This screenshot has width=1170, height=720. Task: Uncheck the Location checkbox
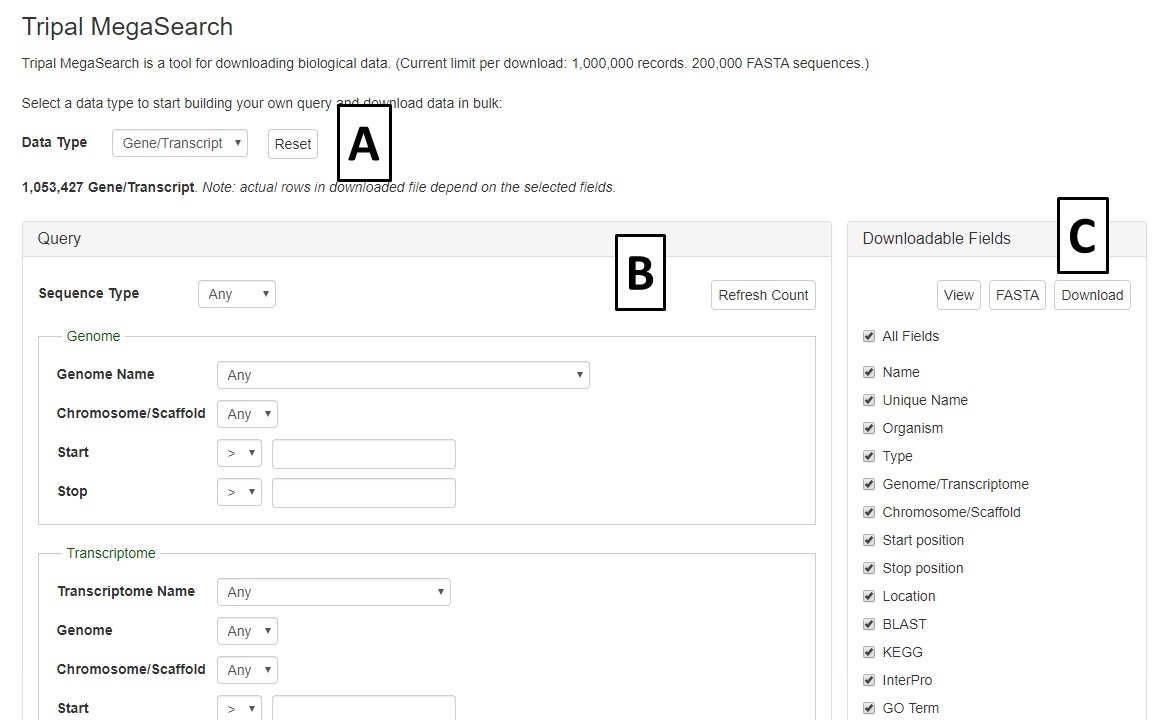point(869,595)
